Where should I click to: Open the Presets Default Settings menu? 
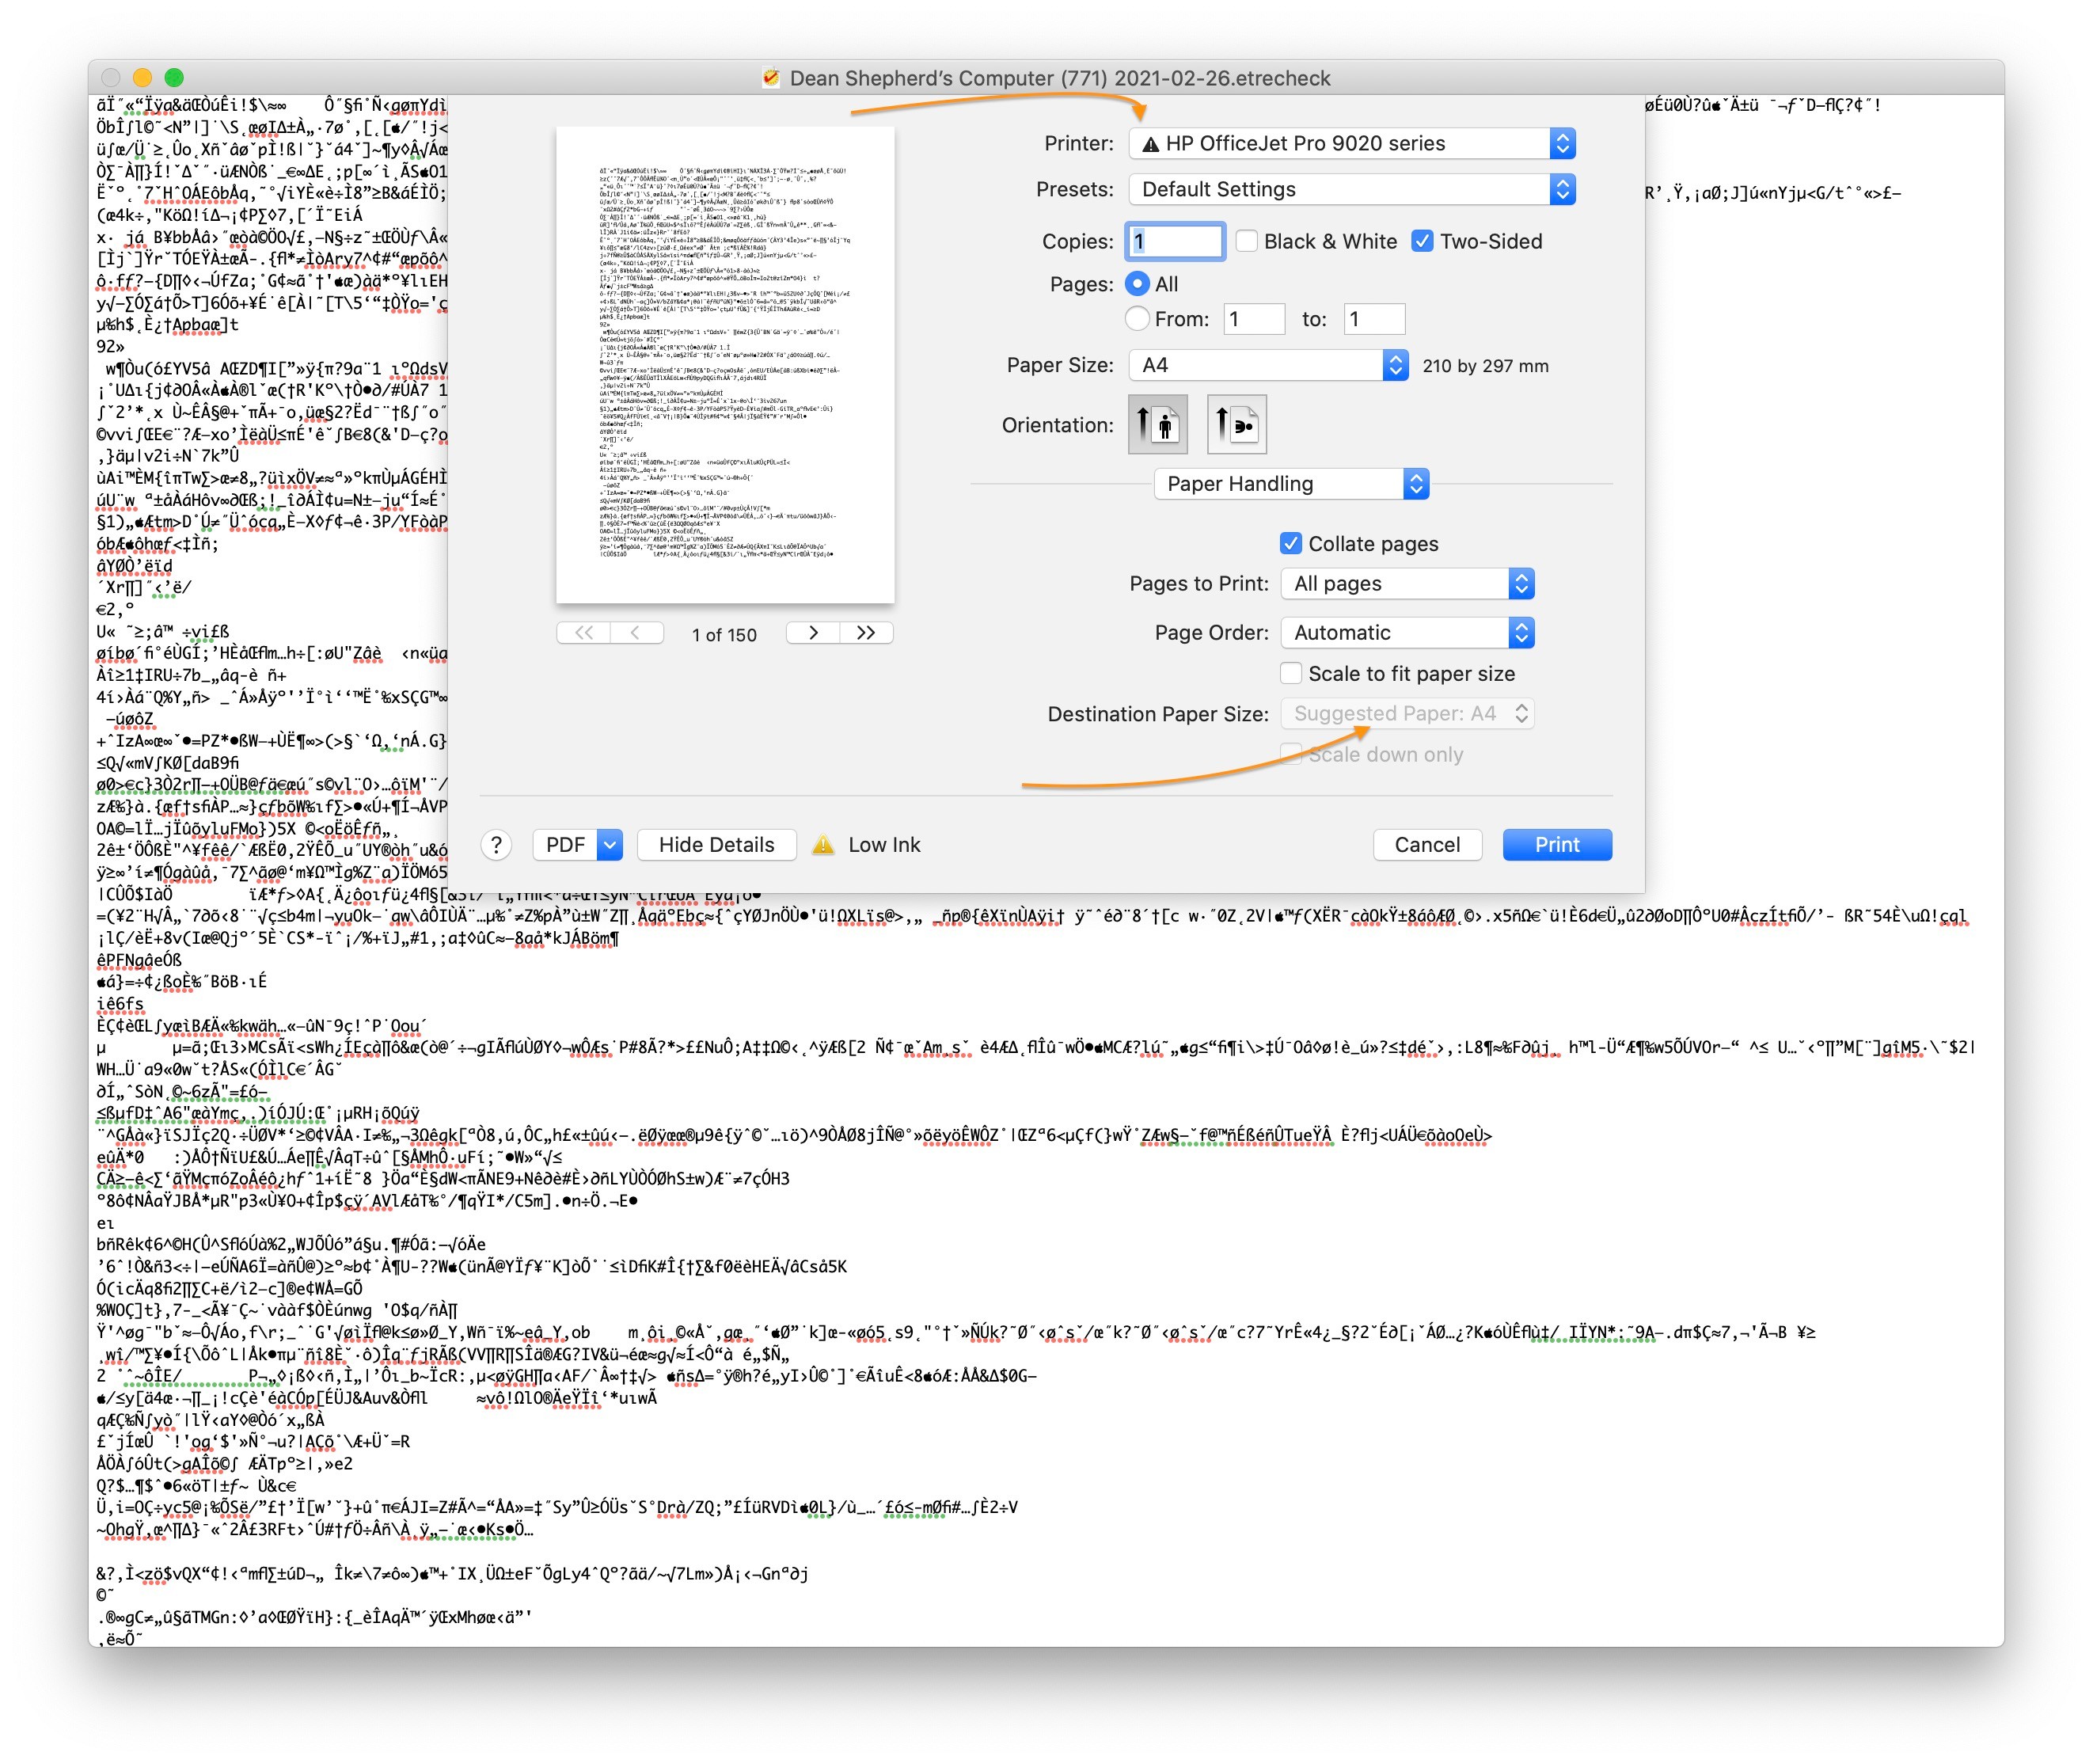click(x=1351, y=189)
